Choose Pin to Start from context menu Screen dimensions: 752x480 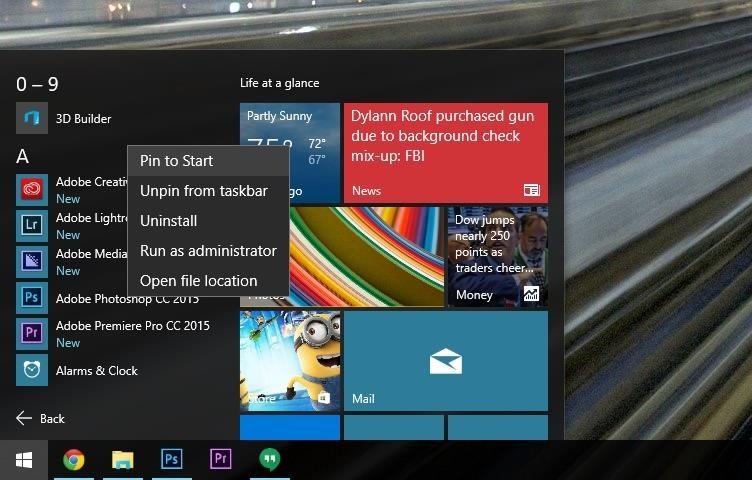coord(208,161)
